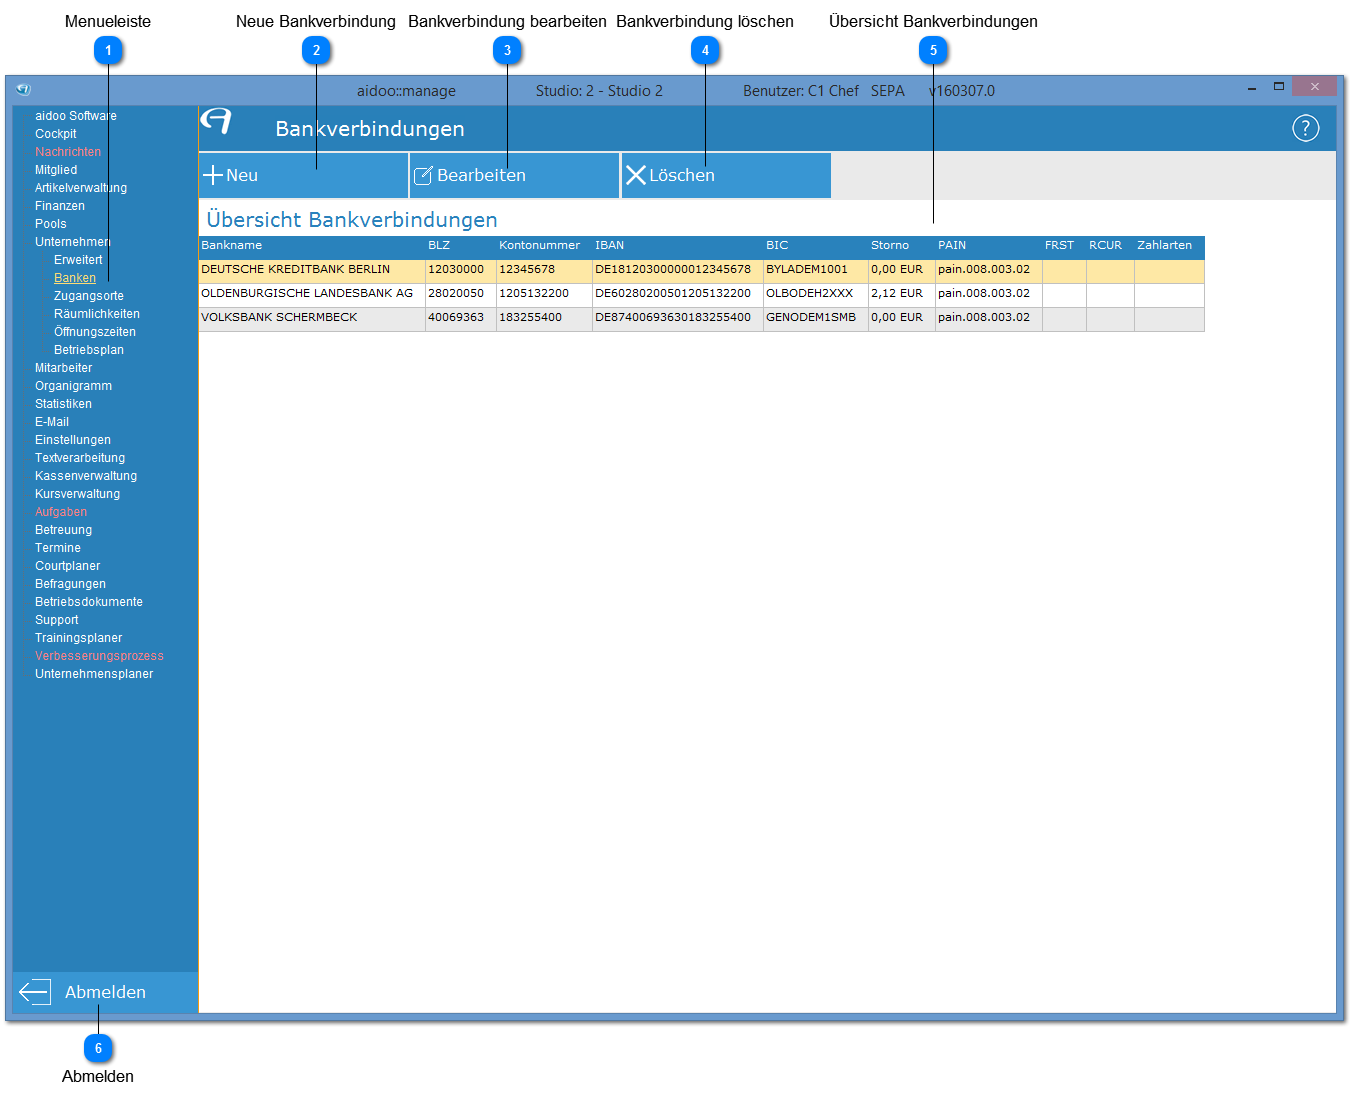Open Organigramm in sidebar
This screenshot has width=1353, height=1102.
pyautogui.click(x=74, y=386)
